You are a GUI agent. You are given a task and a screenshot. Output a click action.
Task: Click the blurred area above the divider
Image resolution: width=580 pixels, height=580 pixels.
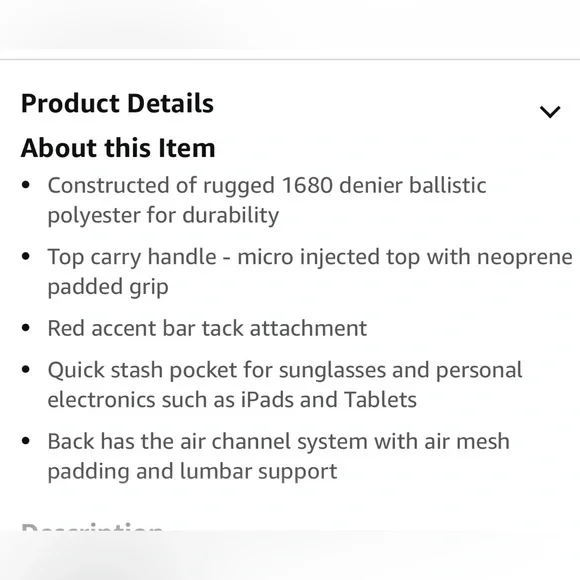pos(290,26)
